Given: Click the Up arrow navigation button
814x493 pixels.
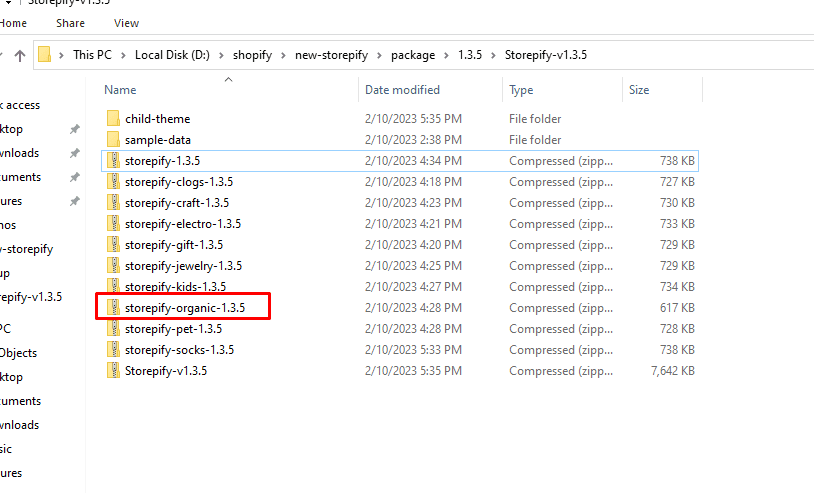Looking at the screenshot, I should tap(19, 55).
